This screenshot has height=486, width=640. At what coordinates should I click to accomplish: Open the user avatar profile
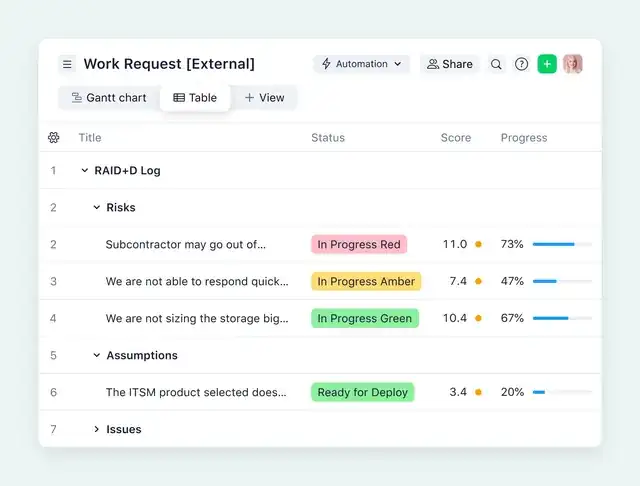[573, 64]
